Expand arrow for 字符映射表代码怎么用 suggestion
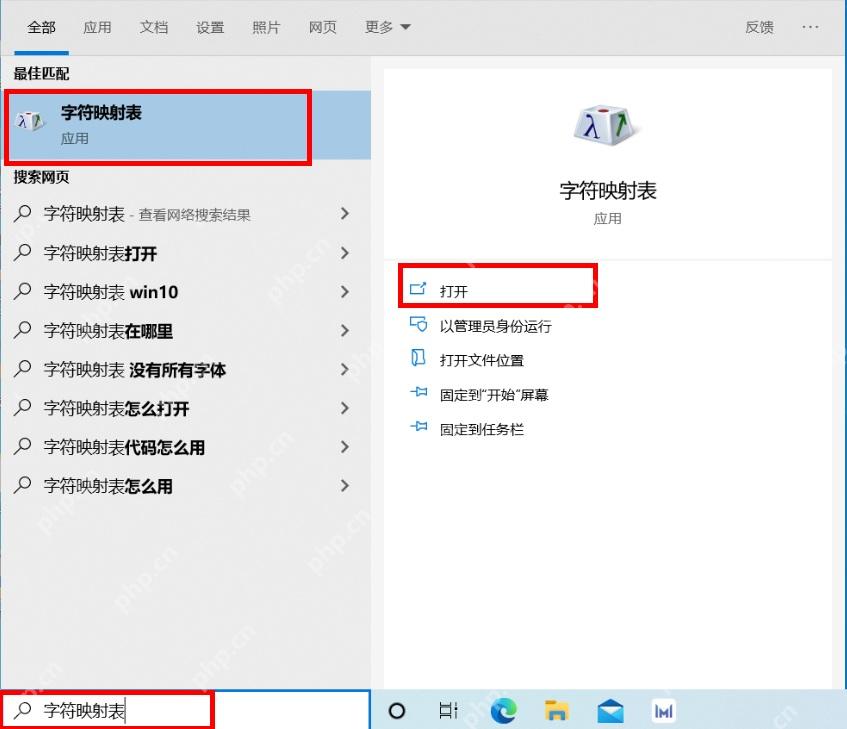The width and height of the screenshot is (847, 729). 345,447
